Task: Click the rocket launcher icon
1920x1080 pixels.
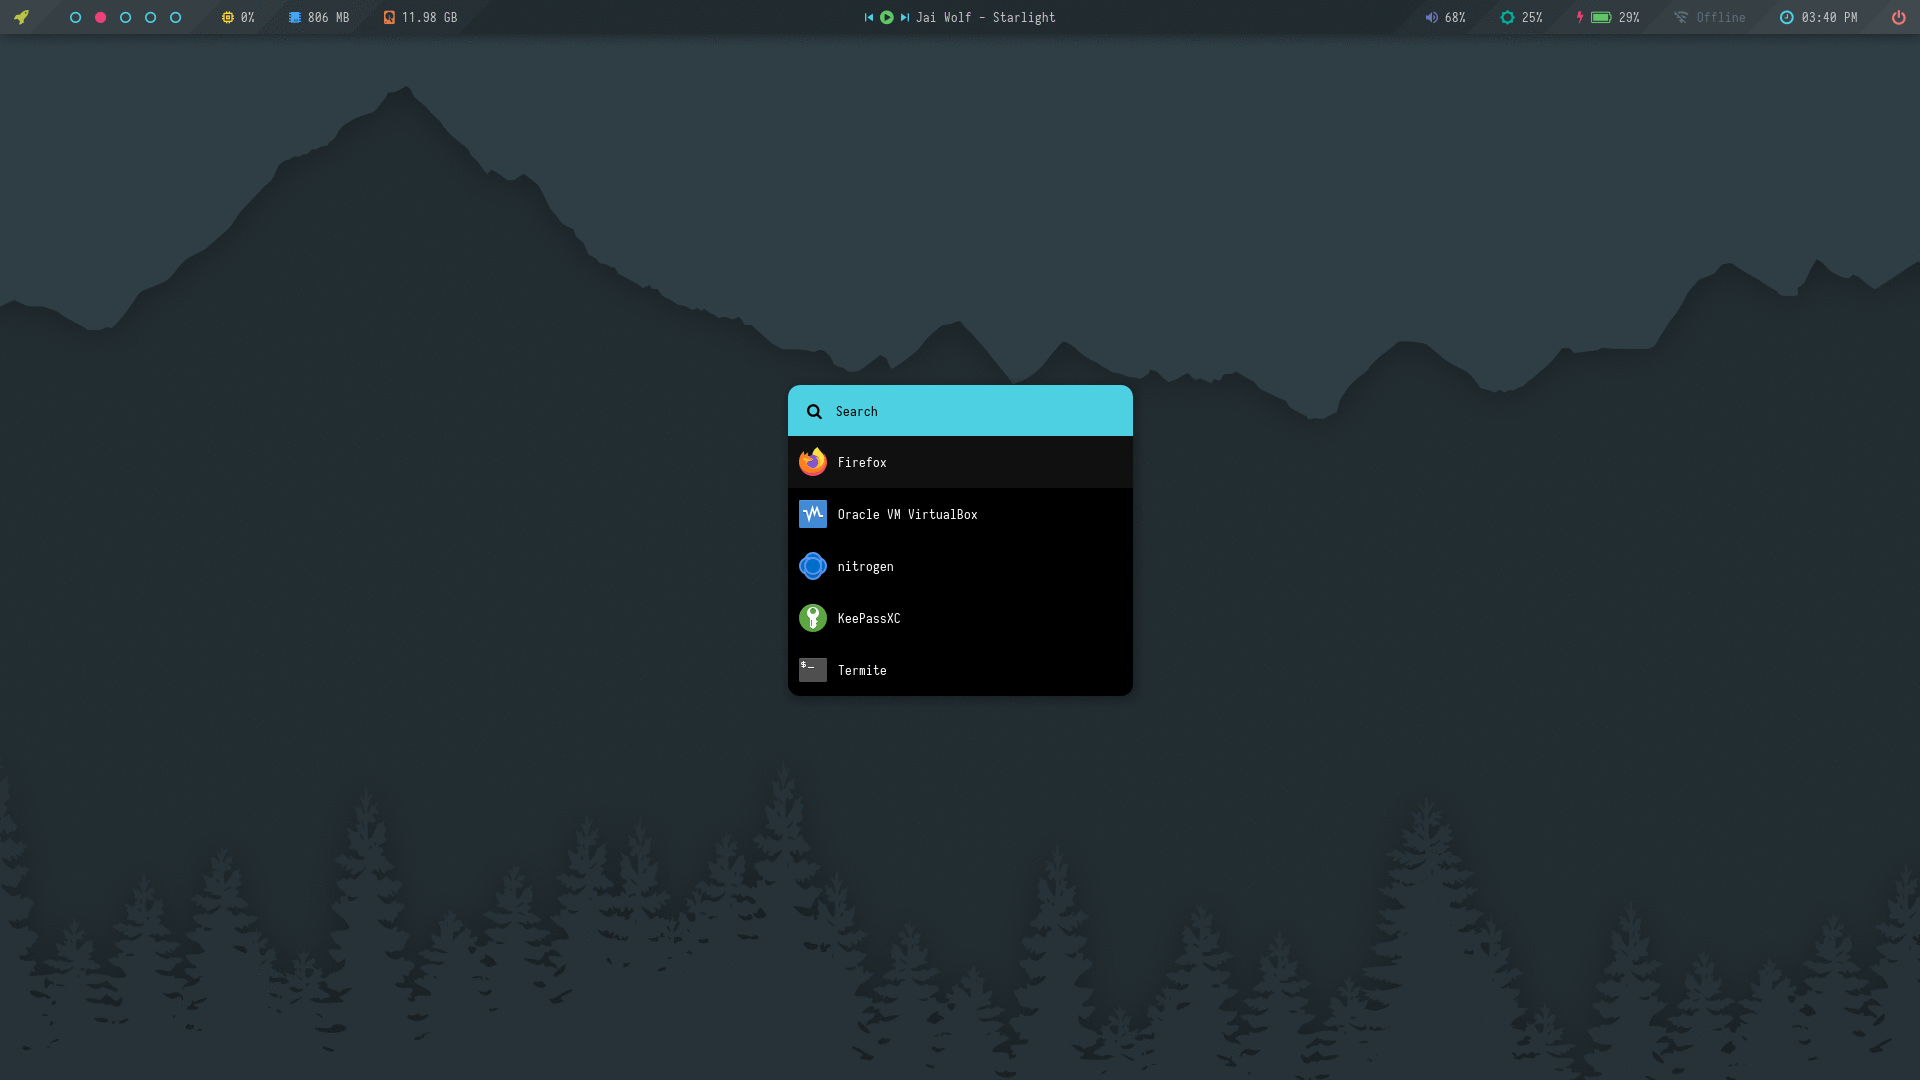Action: click(21, 17)
